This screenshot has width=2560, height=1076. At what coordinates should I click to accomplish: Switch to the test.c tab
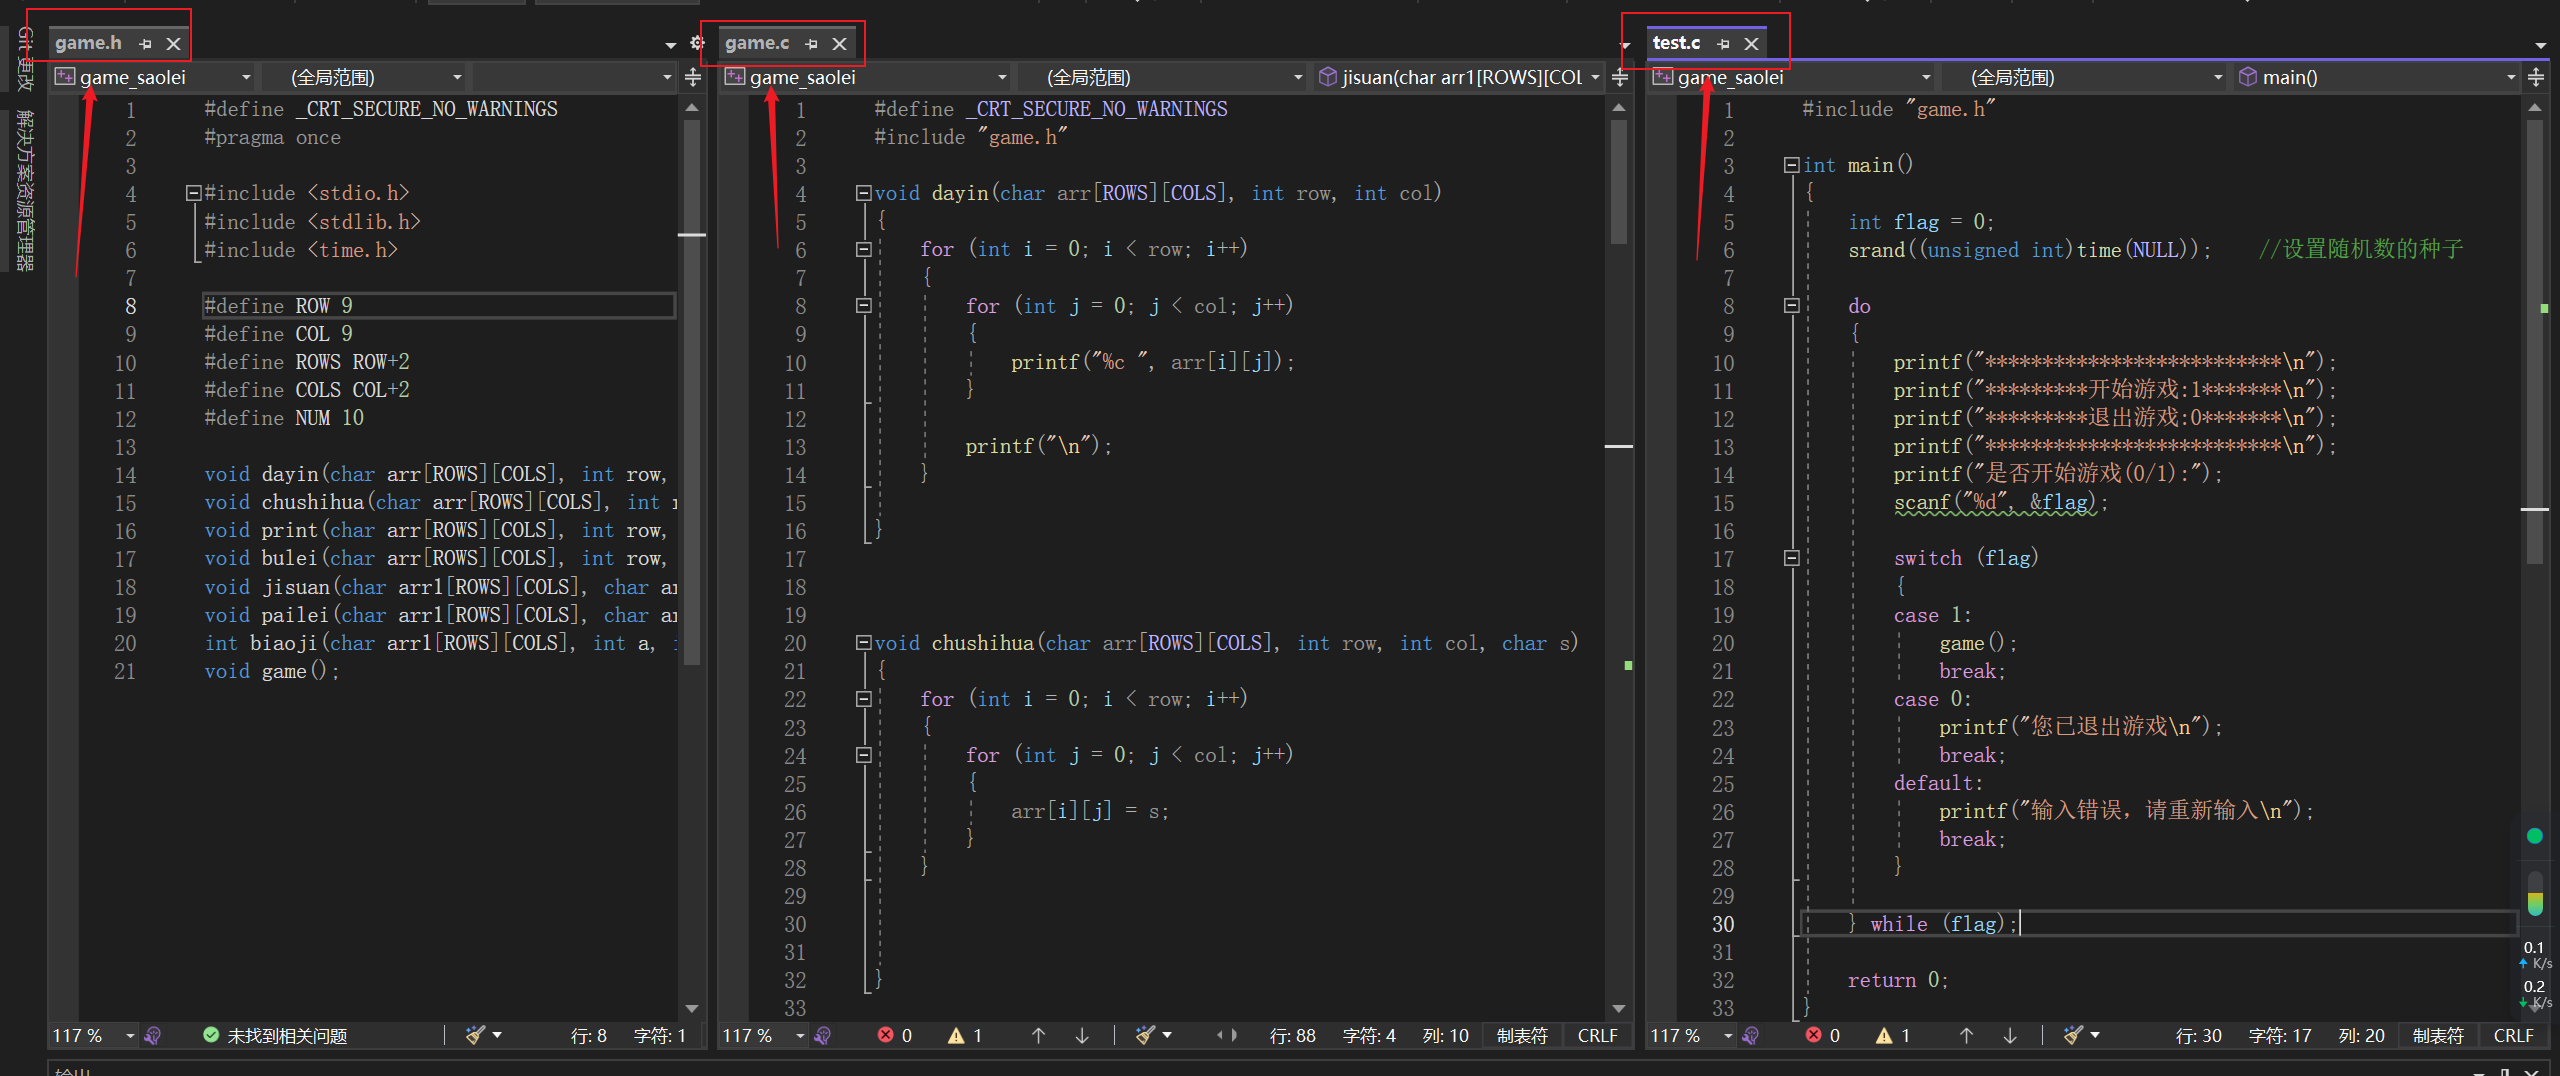coord(1676,43)
